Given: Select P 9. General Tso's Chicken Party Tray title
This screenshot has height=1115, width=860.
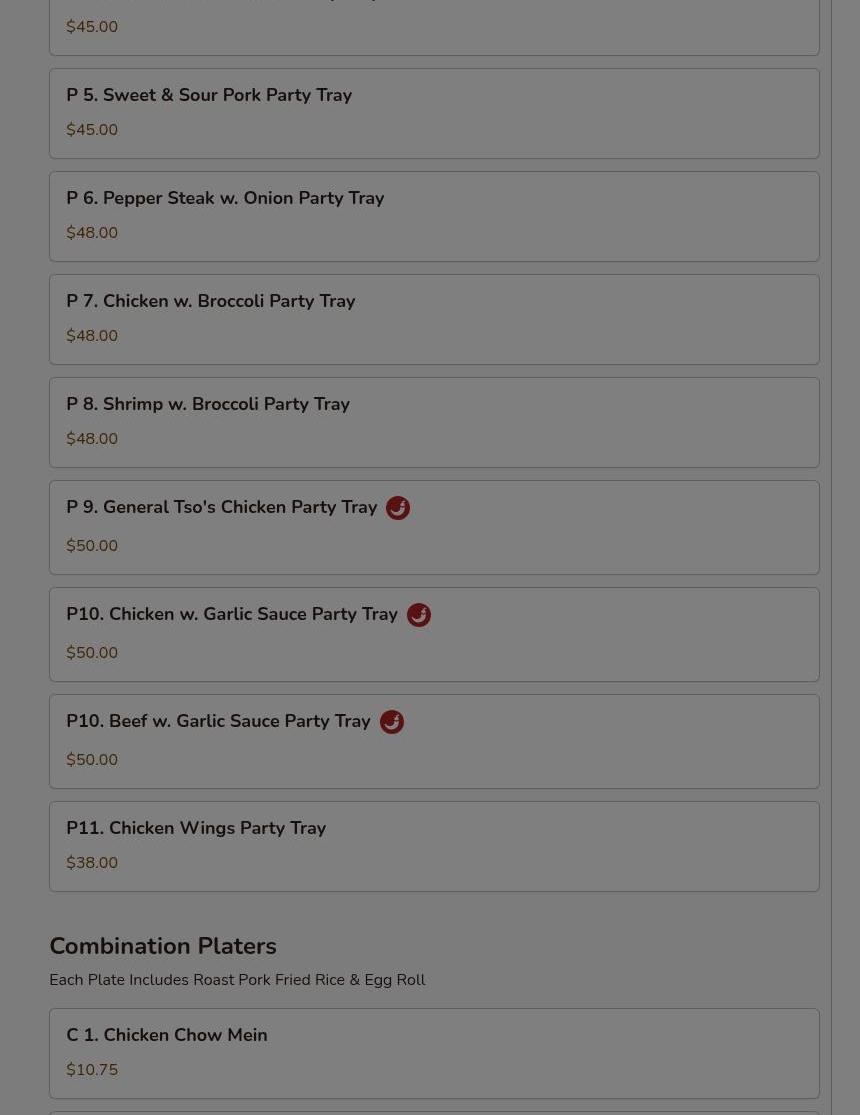Looking at the screenshot, I should coord(221,507).
